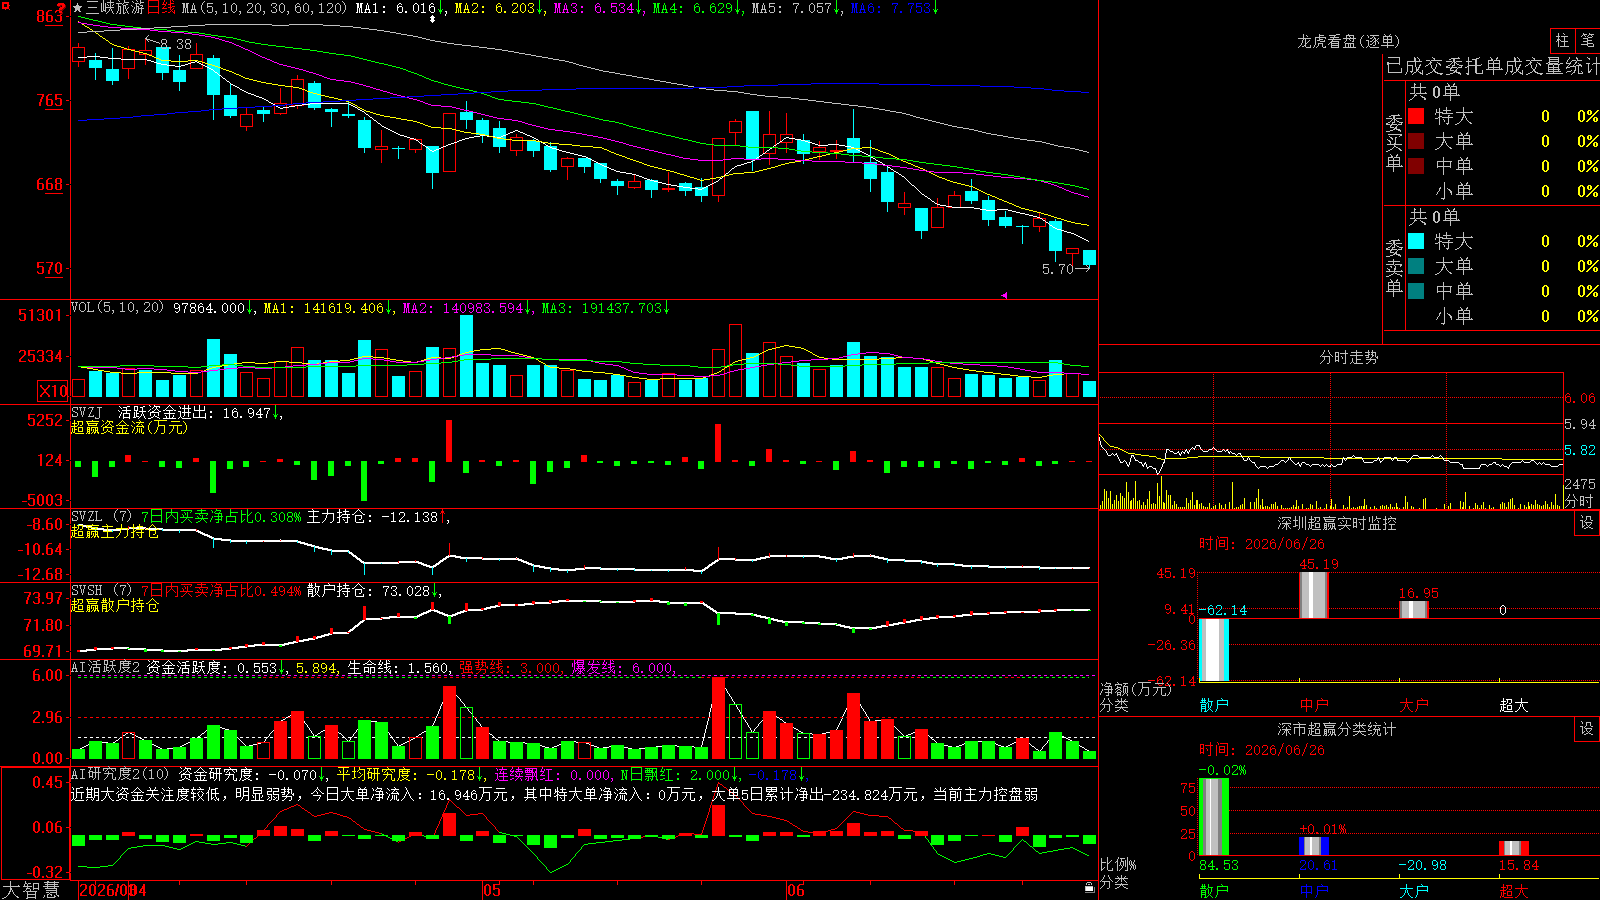Click the 8.38 high price annotation
This screenshot has height=900, width=1600.
175,44
